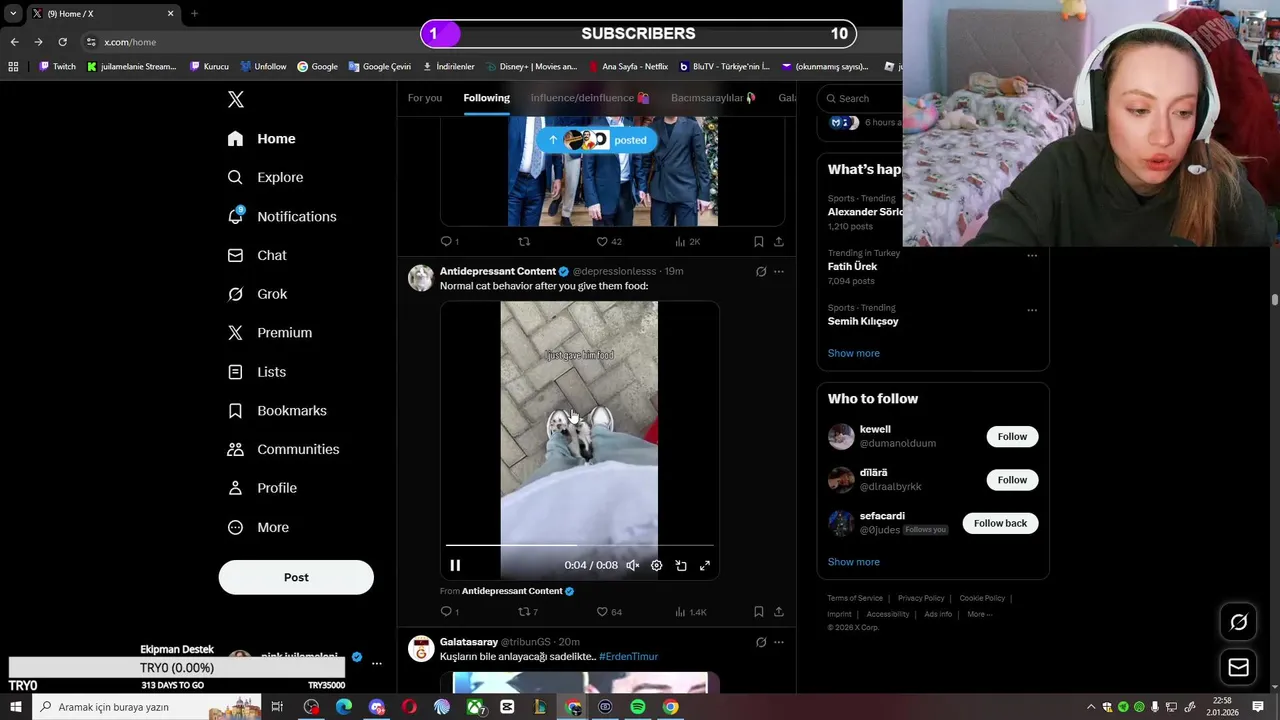Follow dîlärä
This screenshot has width=1280, height=720.
pos(1012,480)
